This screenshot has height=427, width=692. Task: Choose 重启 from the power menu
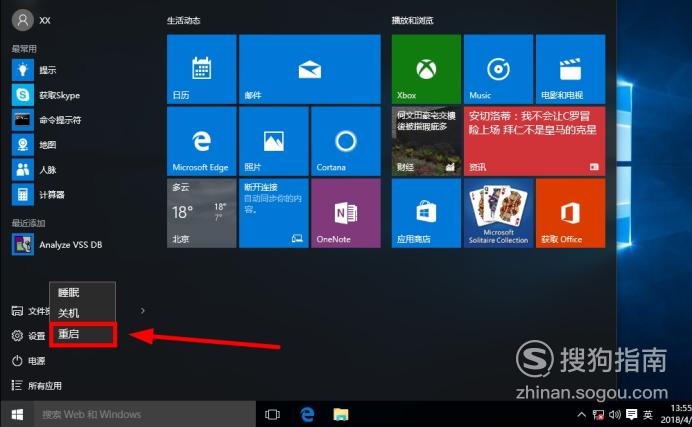click(x=83, y=334)
